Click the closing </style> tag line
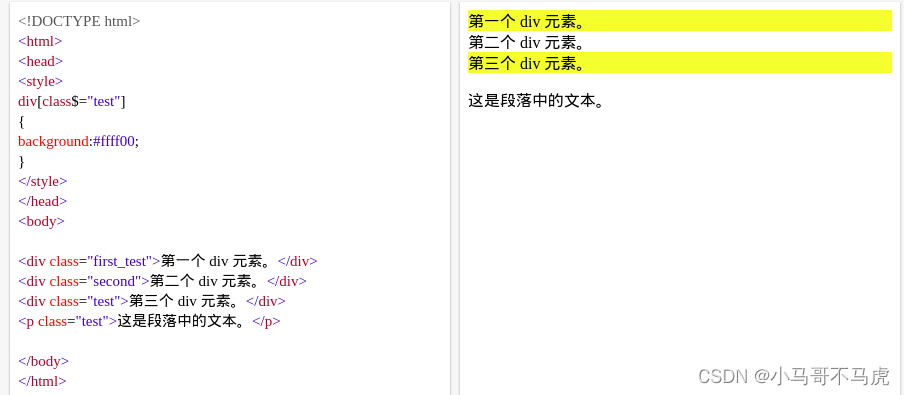Viewport: 904px width, 395px height. (43, 181)
